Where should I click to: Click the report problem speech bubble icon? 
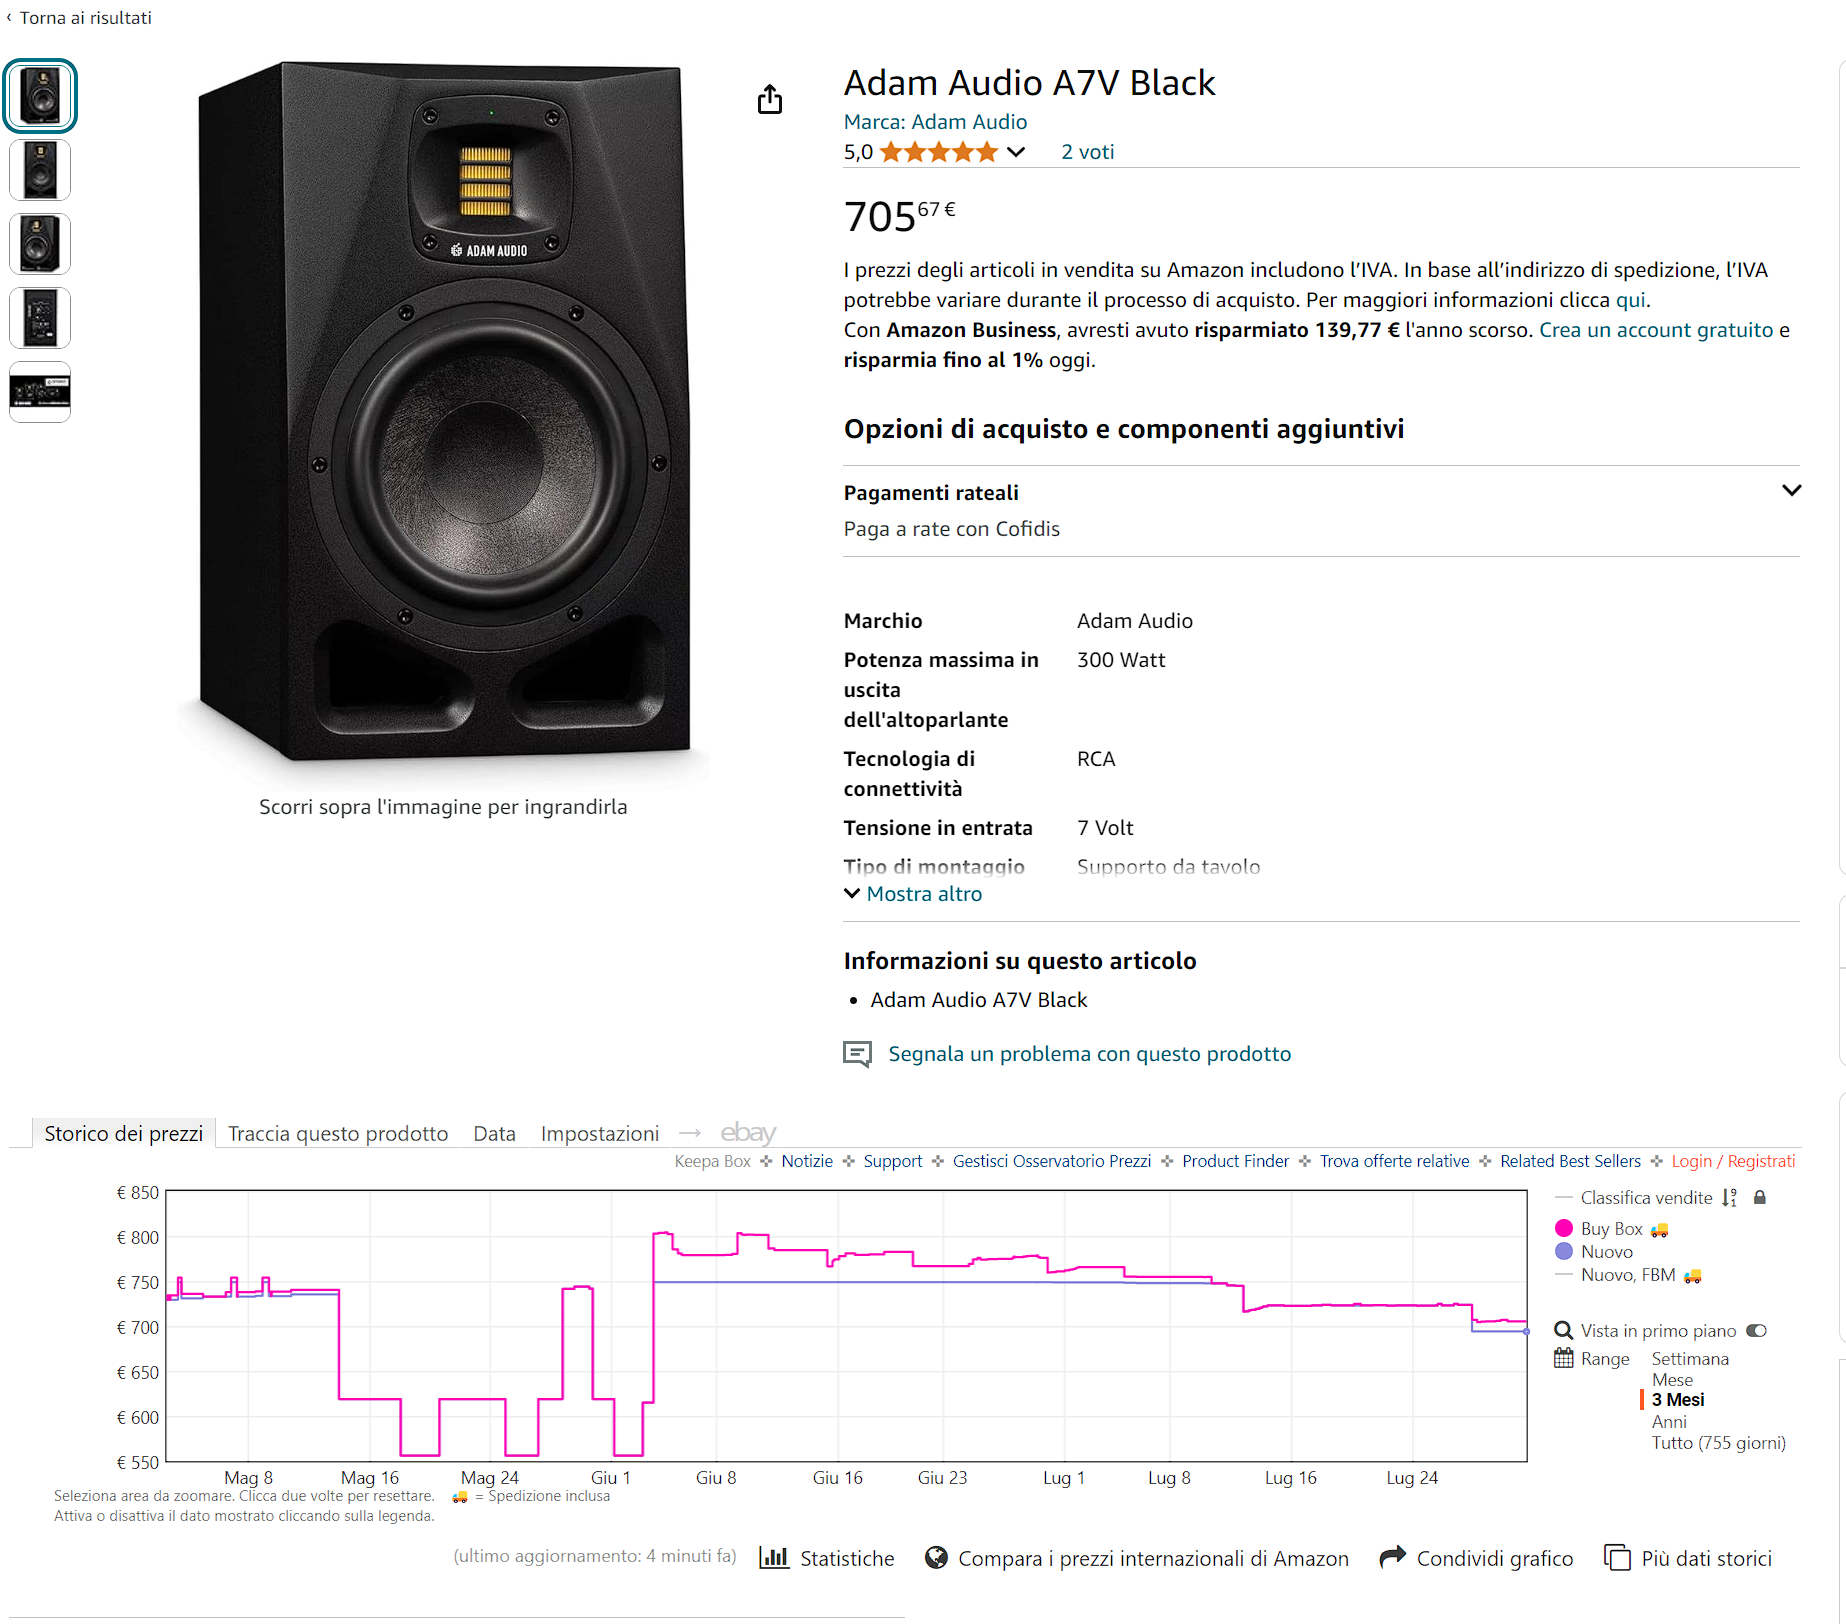pos(857,1054)
